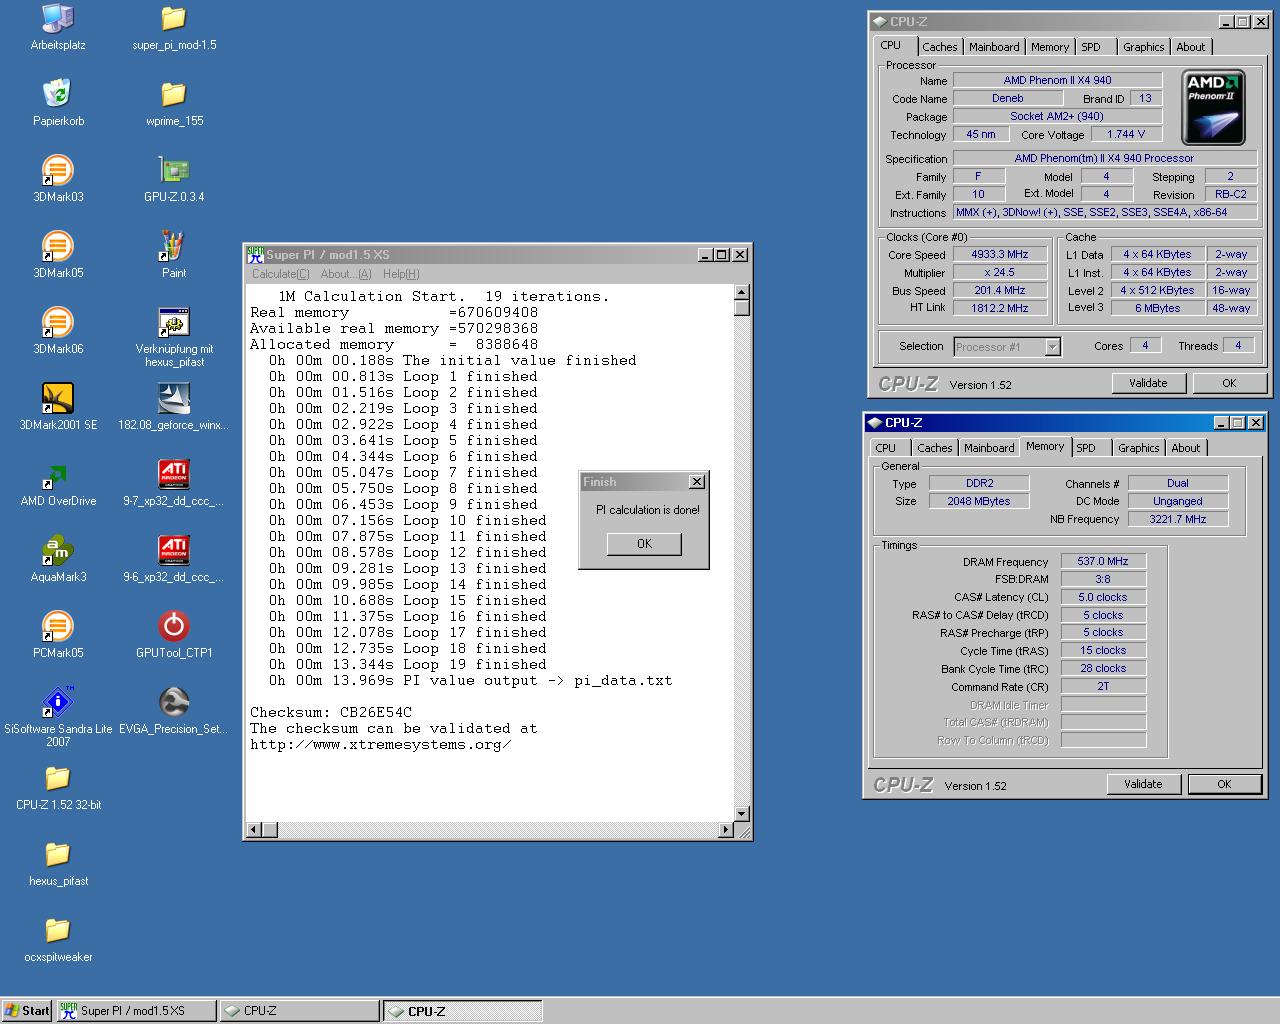1280x1024 pixels.
Task: Open the Processor #1 selection dropdown
Action: (x=1052, y=347)
